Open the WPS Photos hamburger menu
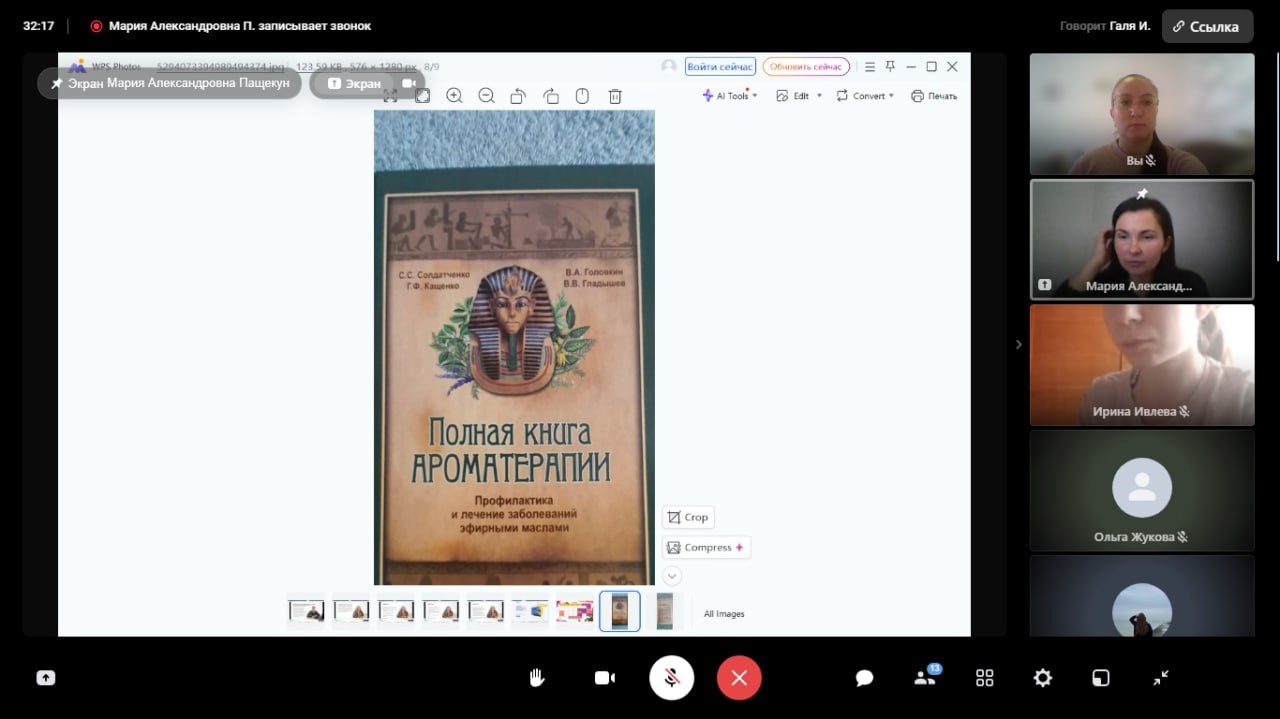Viewport: 1280px width, 719px height. [869, 67]
